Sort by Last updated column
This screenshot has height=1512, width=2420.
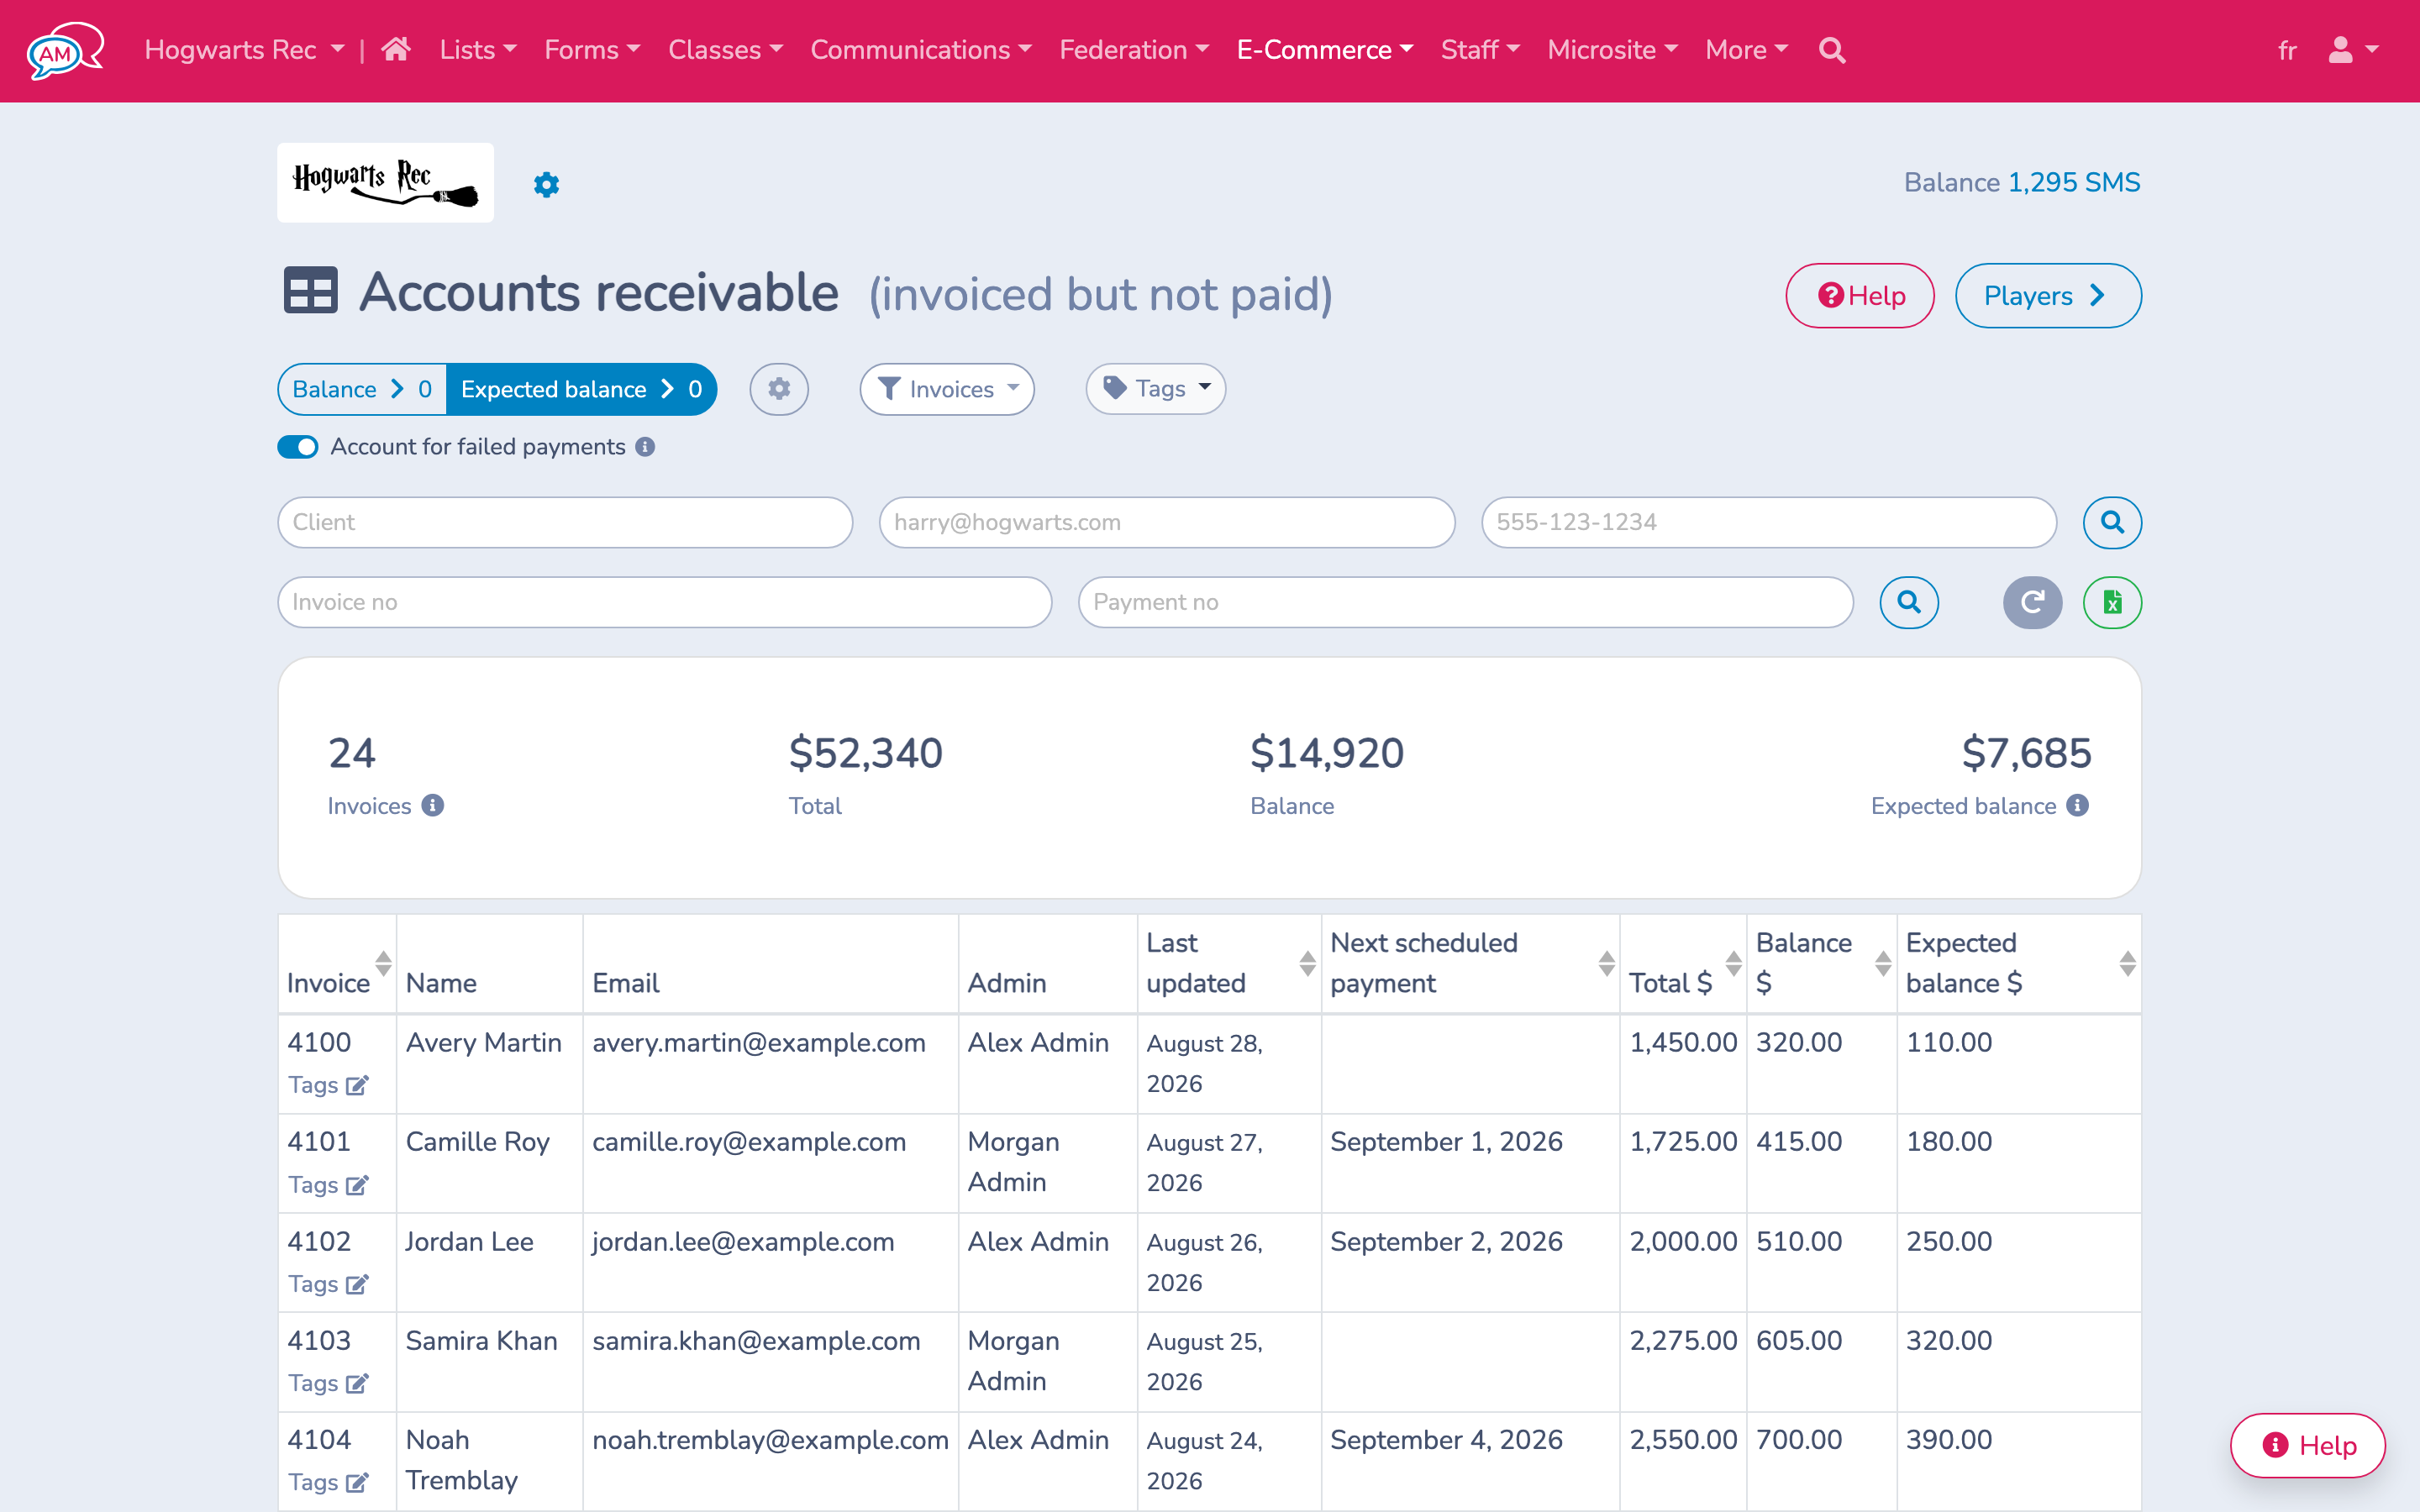[1307, 963]
